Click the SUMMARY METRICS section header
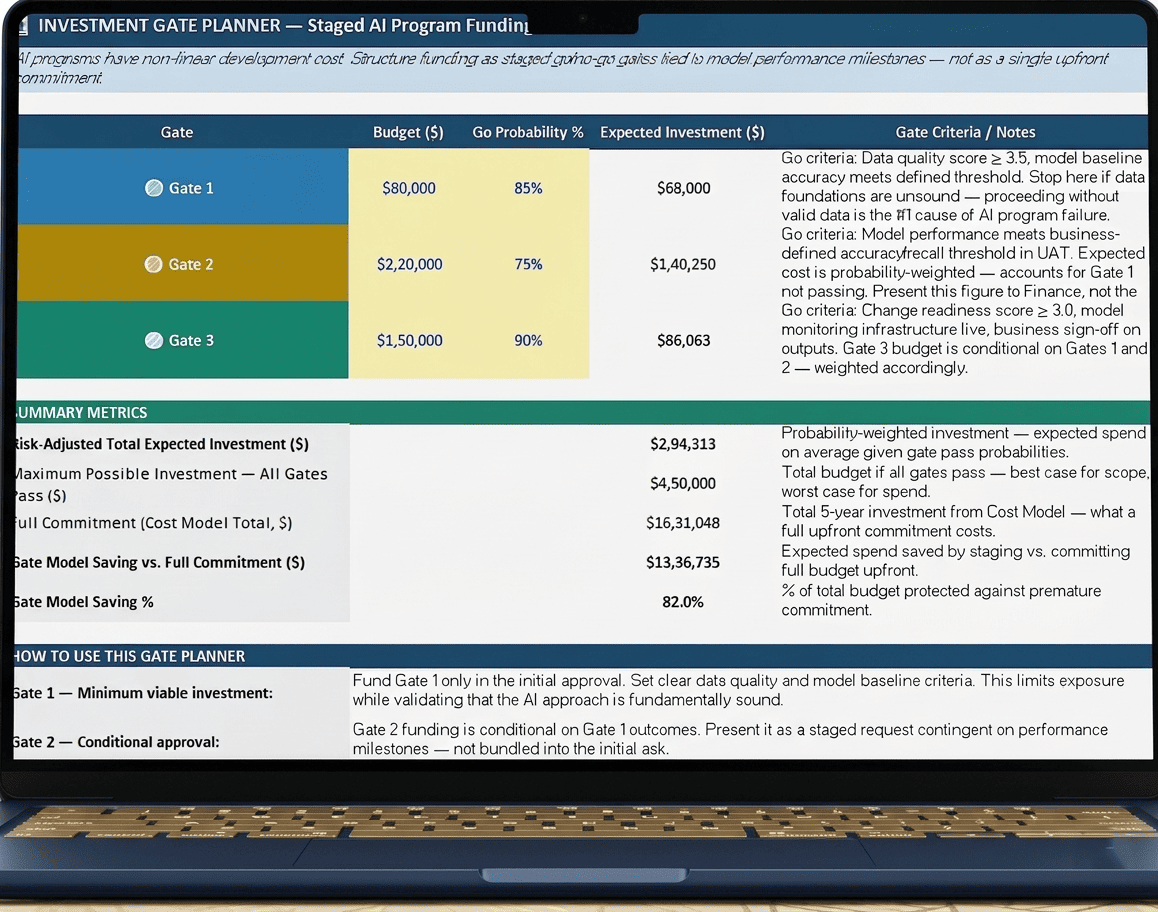 pos(583,412)
